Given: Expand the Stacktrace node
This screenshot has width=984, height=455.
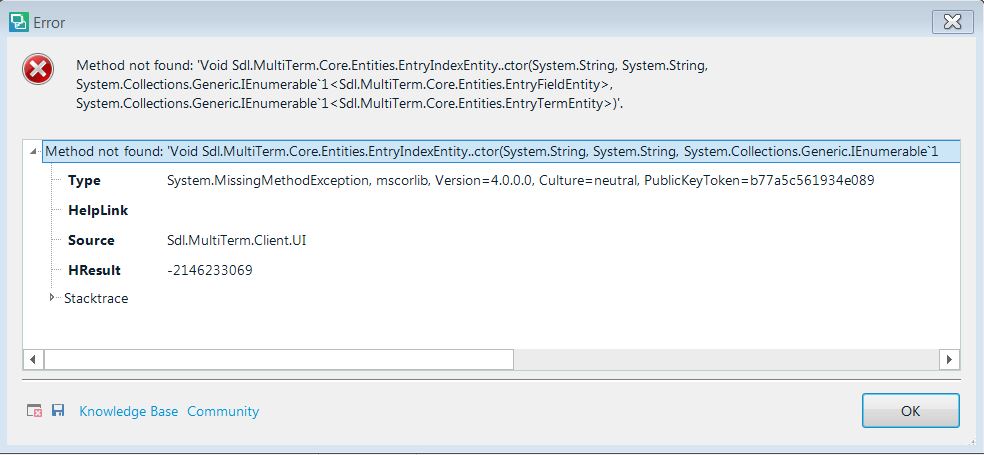Looking at the screenshot, I should (52, 297).
